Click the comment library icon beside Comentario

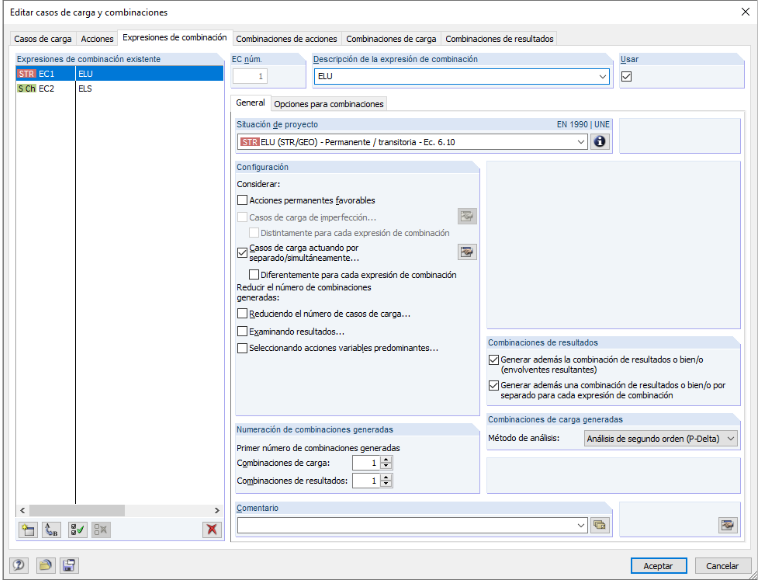600,525
